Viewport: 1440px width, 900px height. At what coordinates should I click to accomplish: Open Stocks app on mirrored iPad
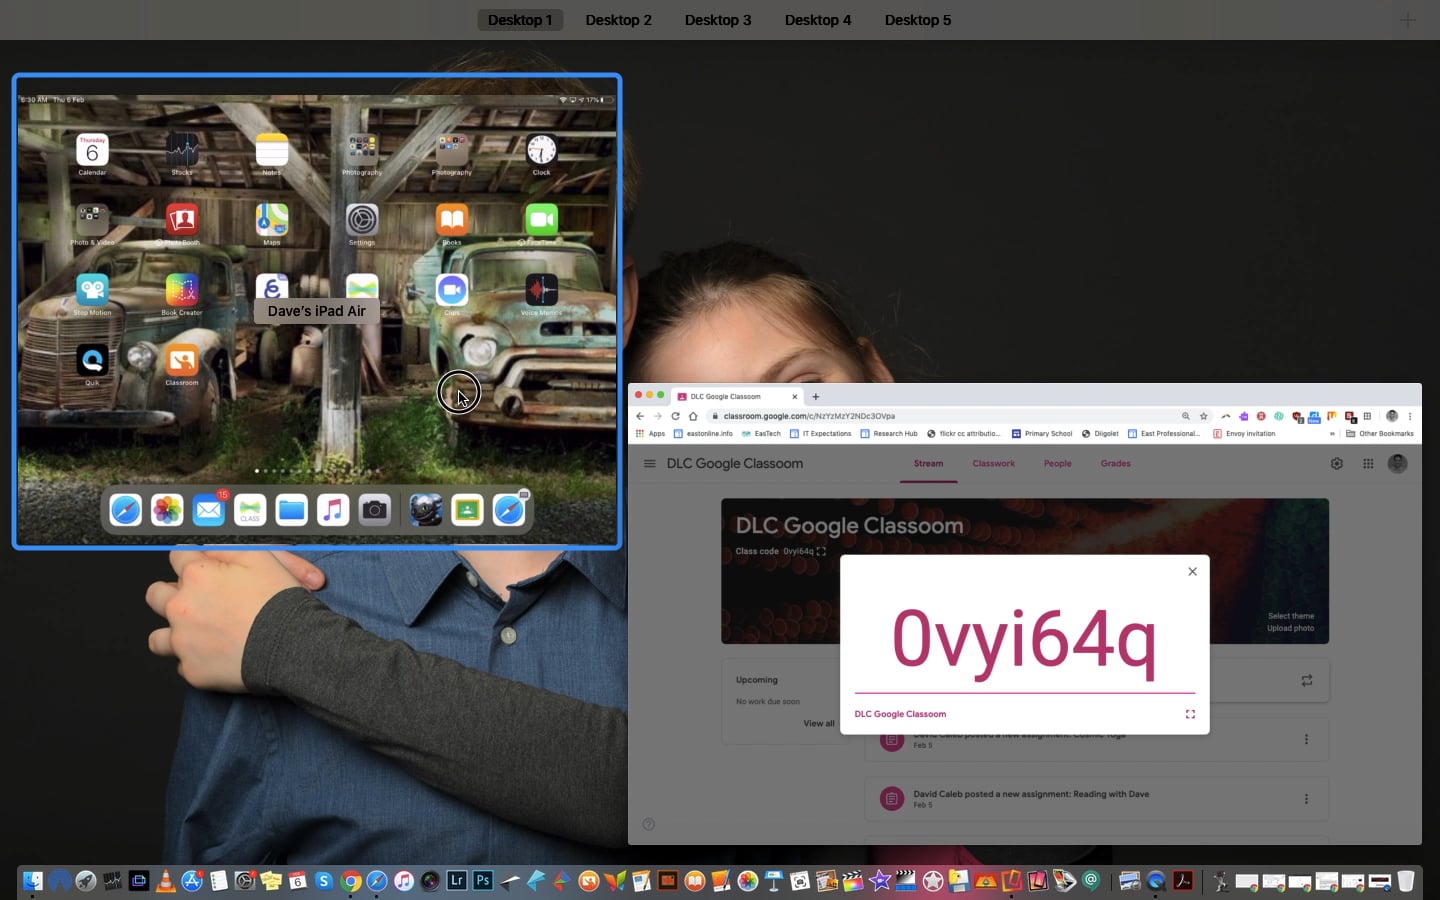pos(182,150)
